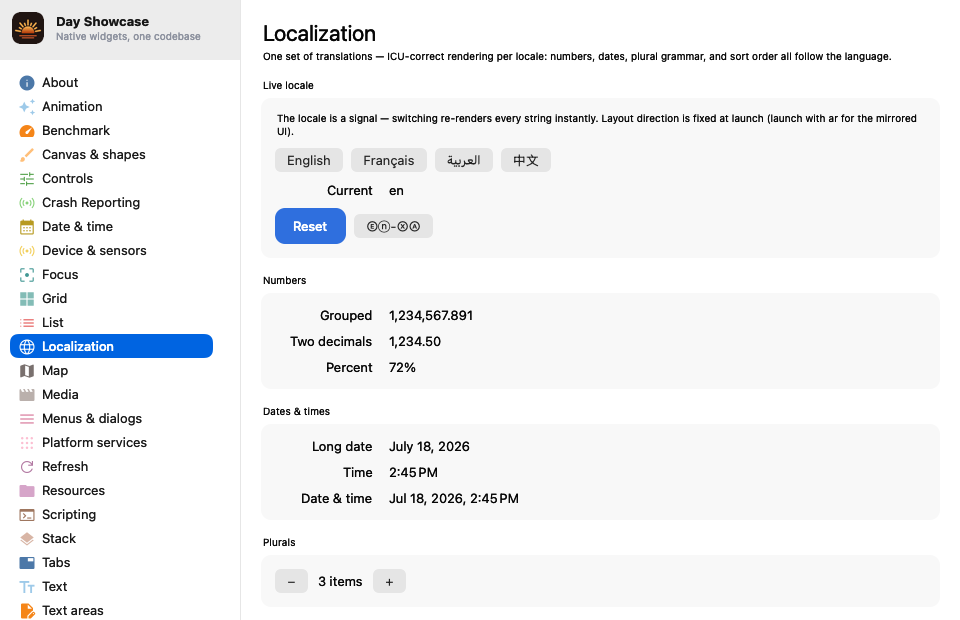The width and height of the screenshot is (960, 620).
Task: Click the Text areas document icon
Action: (27, 611)
